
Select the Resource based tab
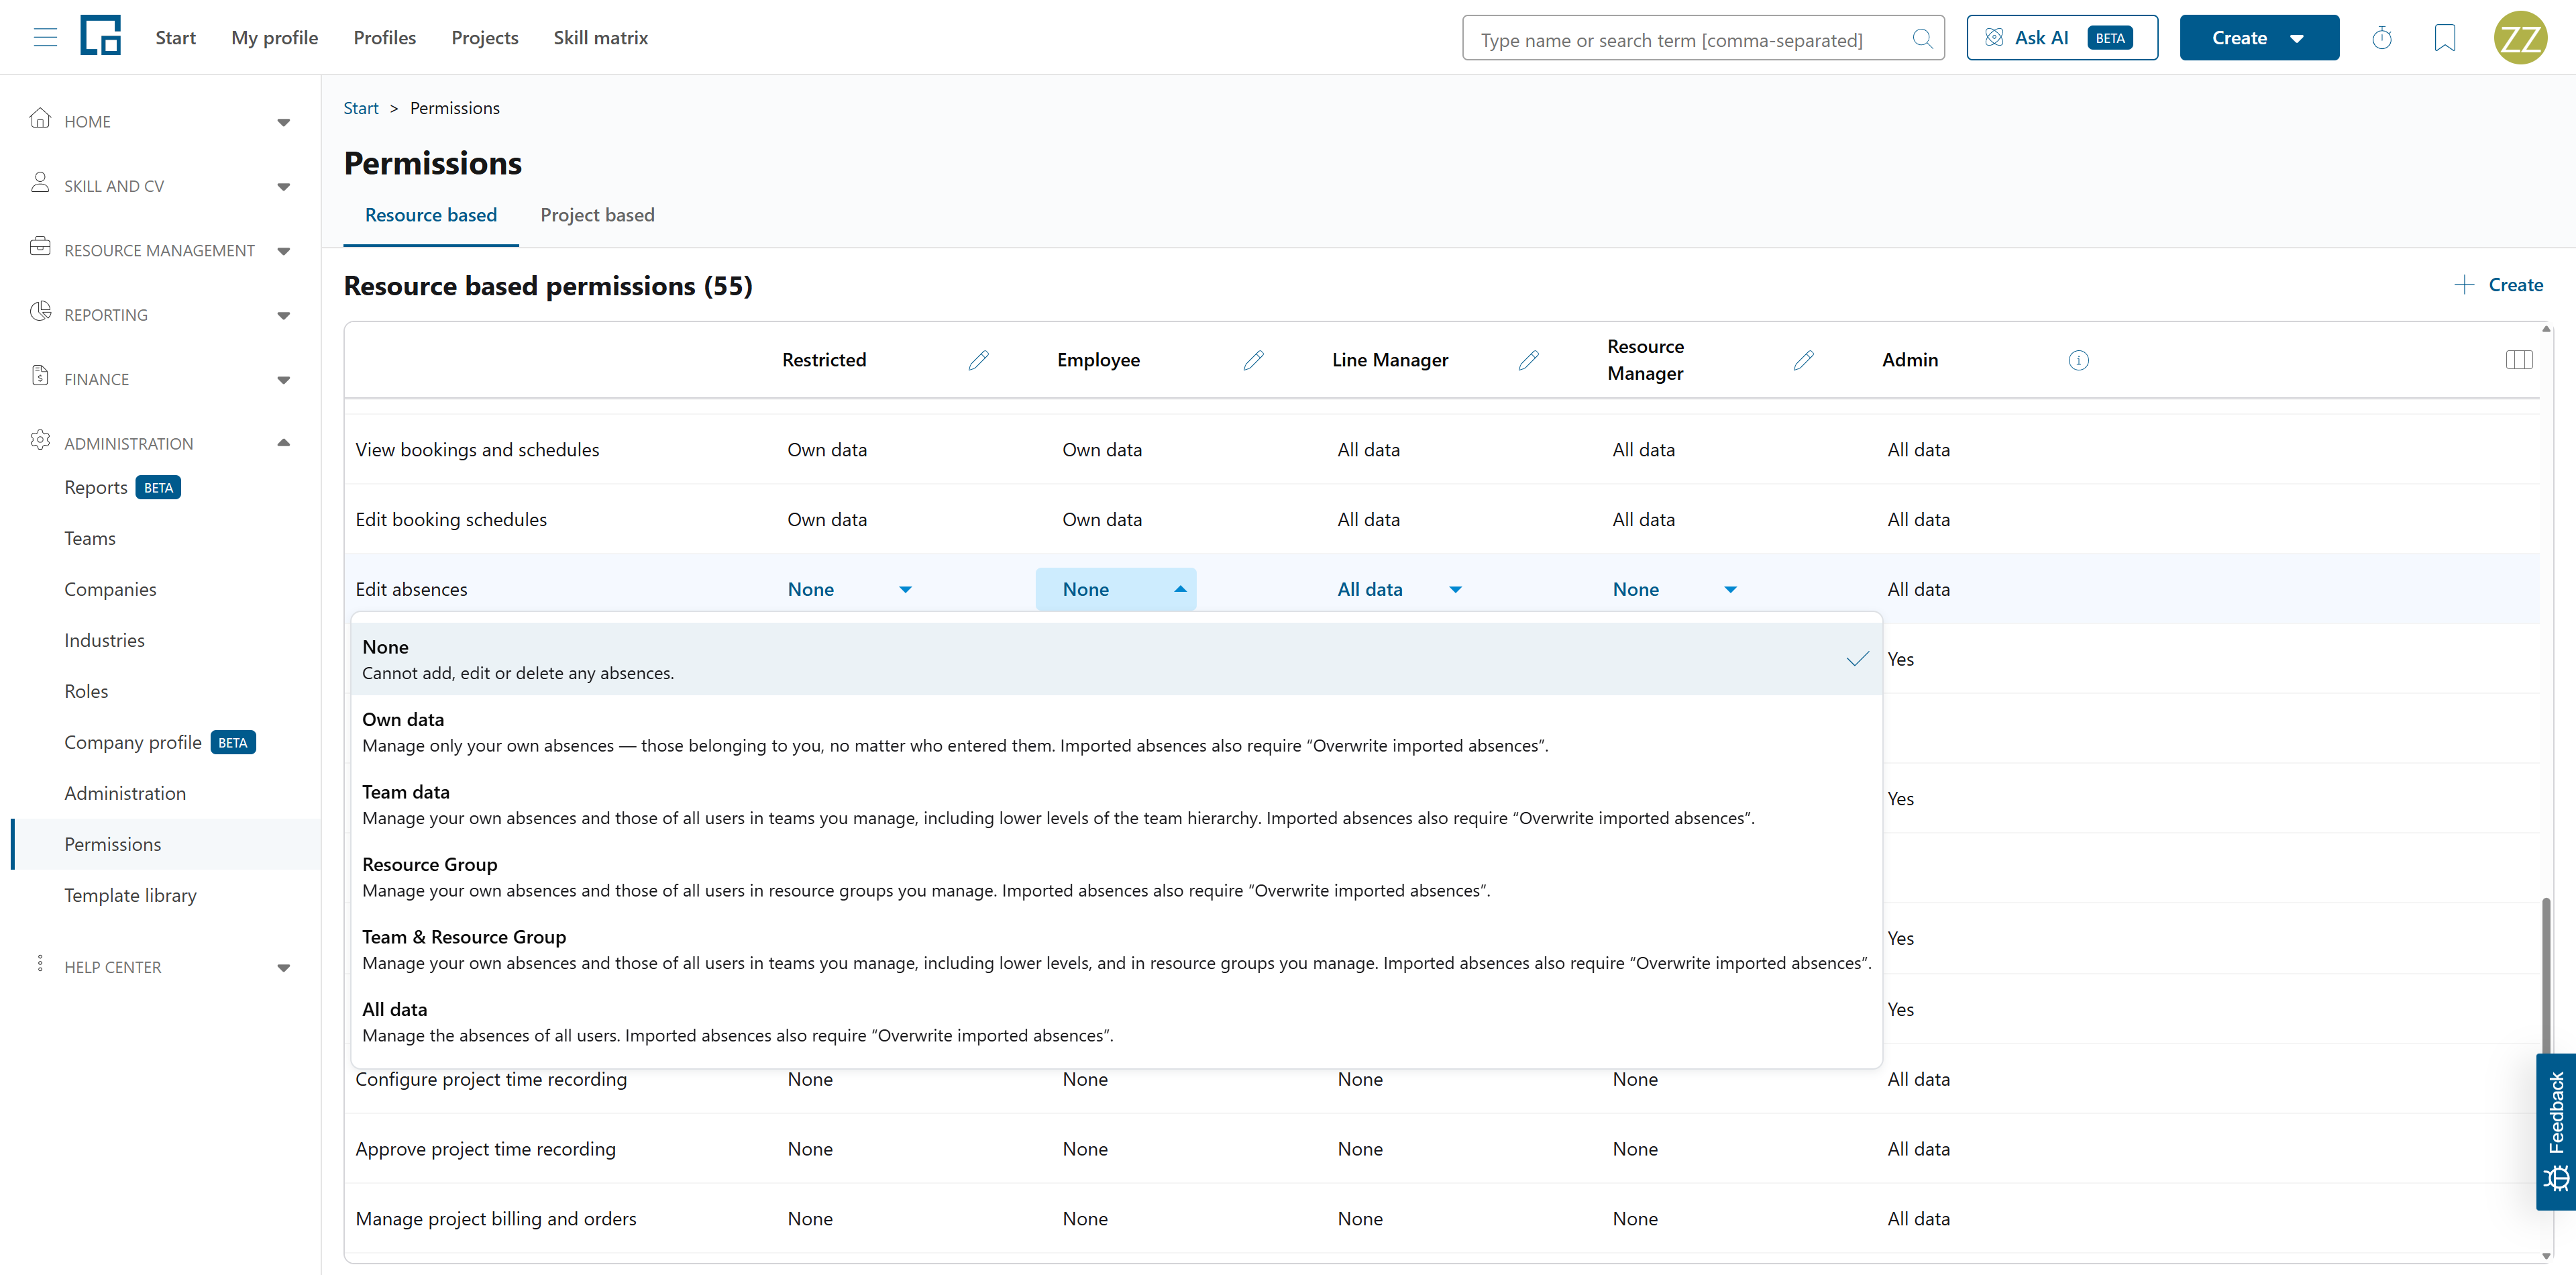coord(431,215)
